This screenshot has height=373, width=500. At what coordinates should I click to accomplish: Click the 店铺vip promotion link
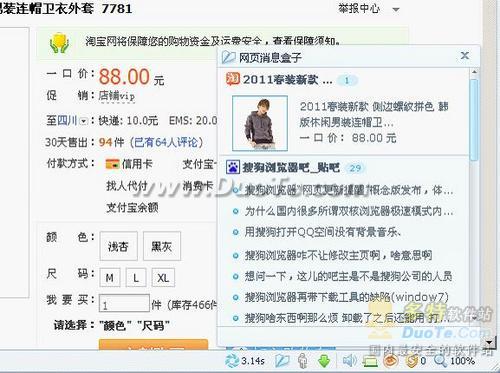click(x=117, y=96)
